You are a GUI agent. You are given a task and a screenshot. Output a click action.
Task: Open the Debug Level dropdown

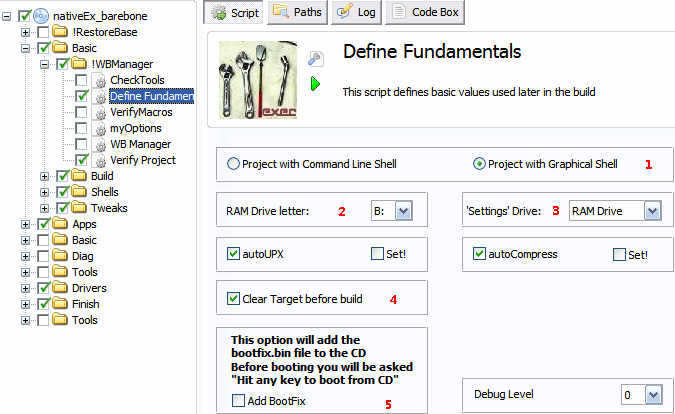pos(653,395)
